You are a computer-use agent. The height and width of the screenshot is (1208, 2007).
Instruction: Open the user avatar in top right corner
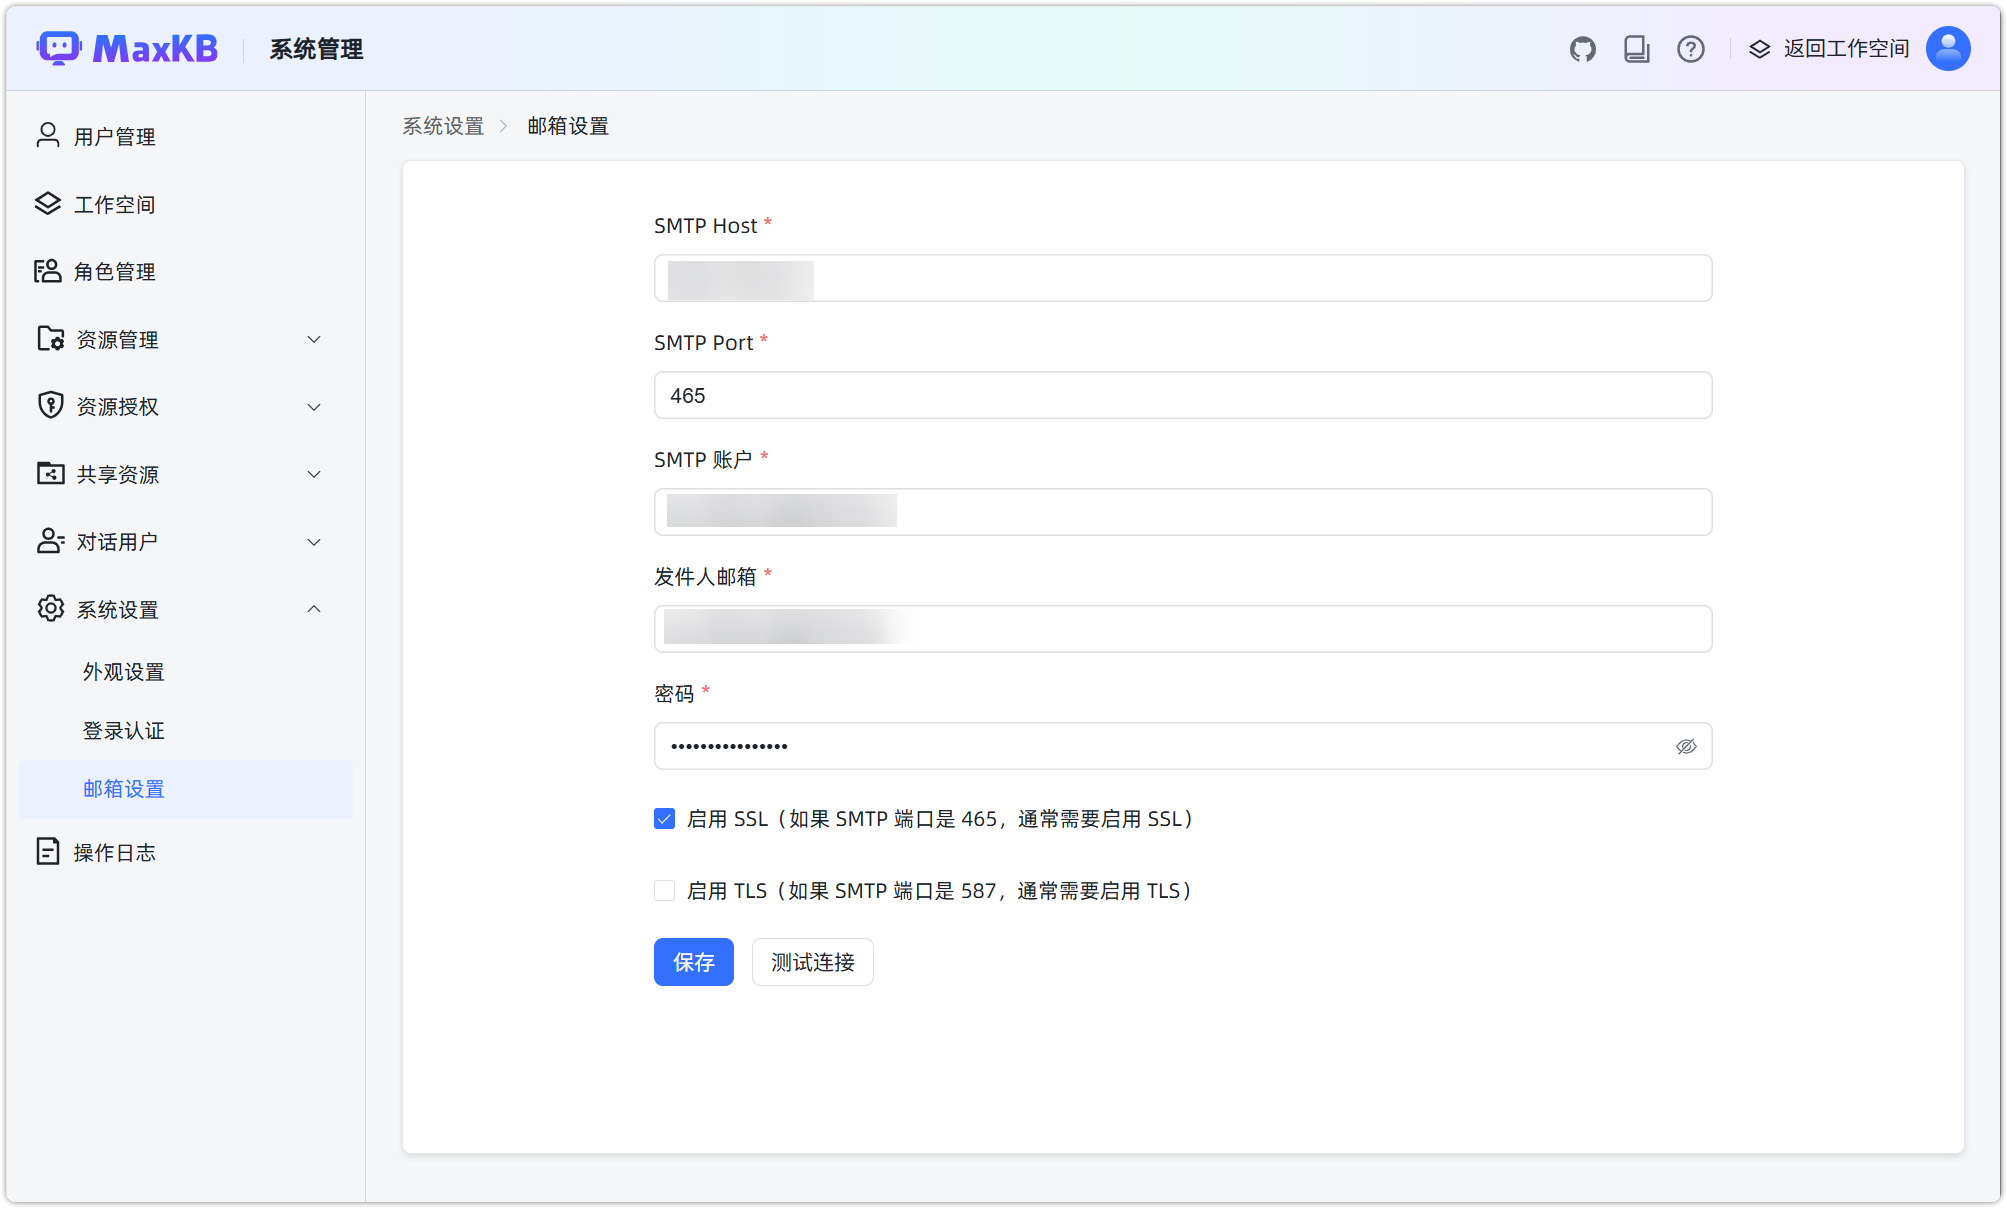pyautogui.click(x=1947, y=48)
